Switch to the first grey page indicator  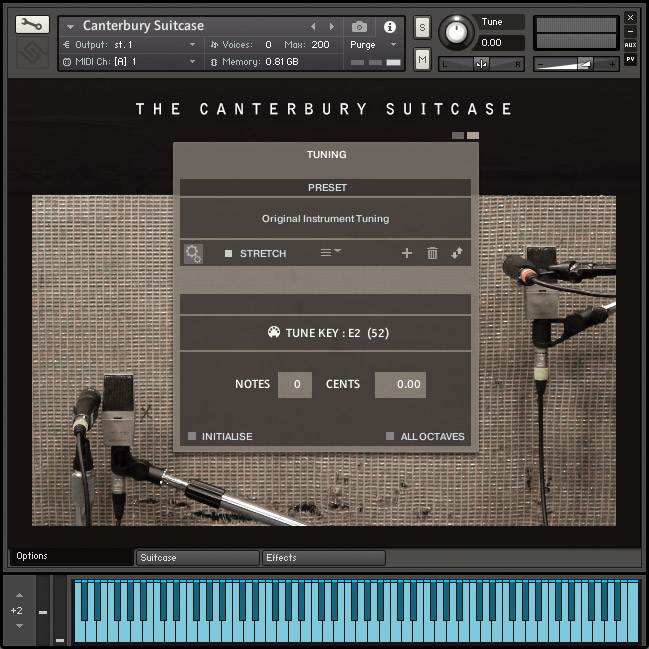(458, 135)
